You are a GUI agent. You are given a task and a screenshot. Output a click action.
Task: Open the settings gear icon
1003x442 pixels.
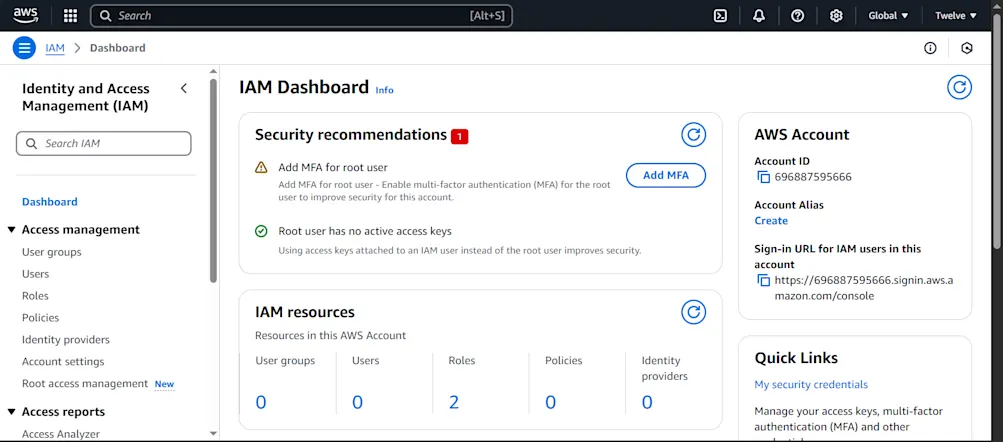pyautogui.click(x=835, y=16)
